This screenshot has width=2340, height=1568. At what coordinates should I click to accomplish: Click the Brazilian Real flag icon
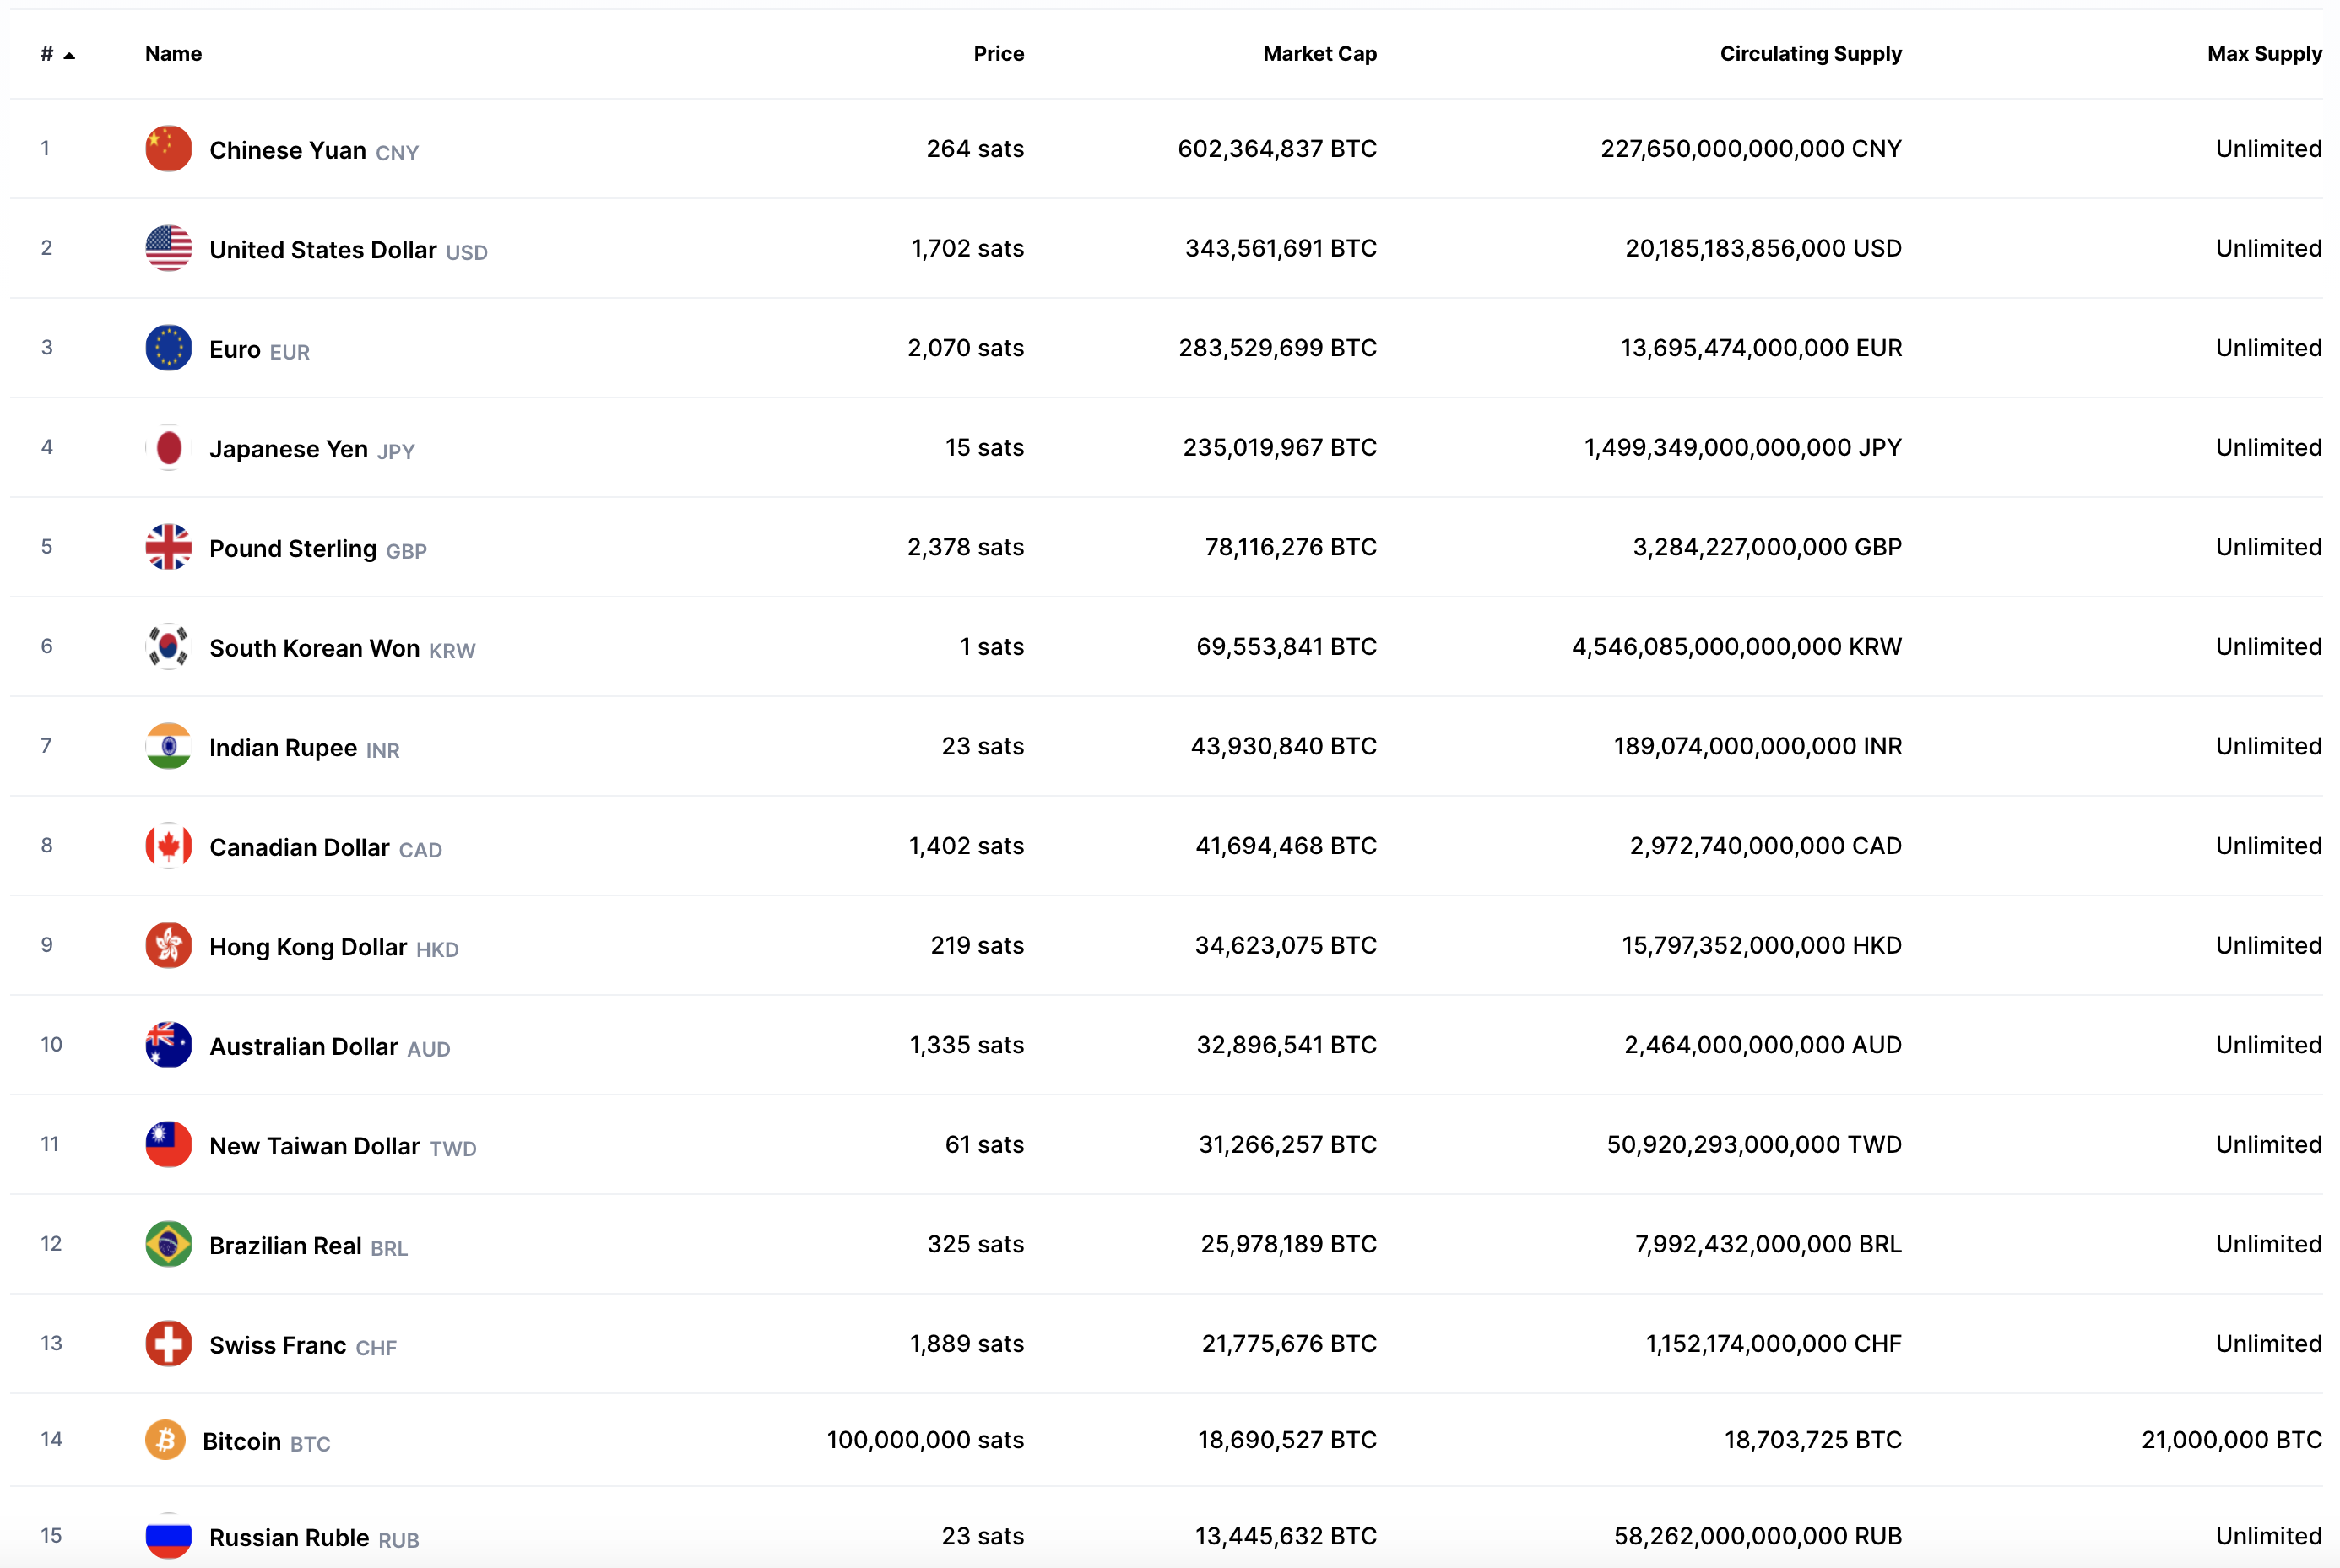click(168, 1244)
